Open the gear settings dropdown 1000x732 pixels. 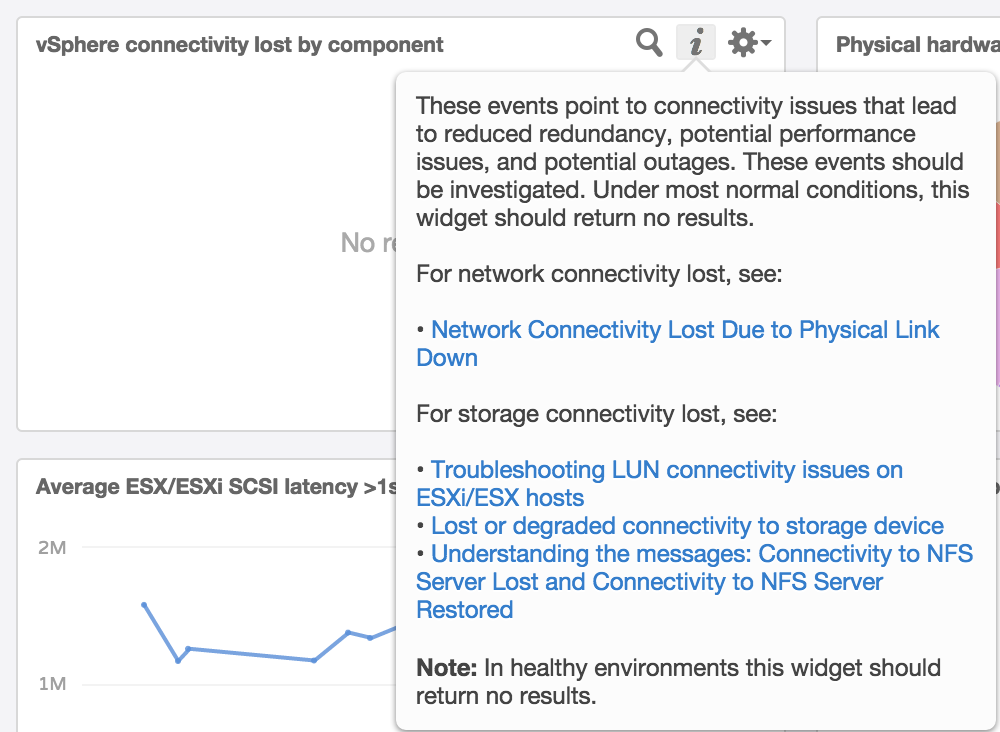click(x=748, y=43)
